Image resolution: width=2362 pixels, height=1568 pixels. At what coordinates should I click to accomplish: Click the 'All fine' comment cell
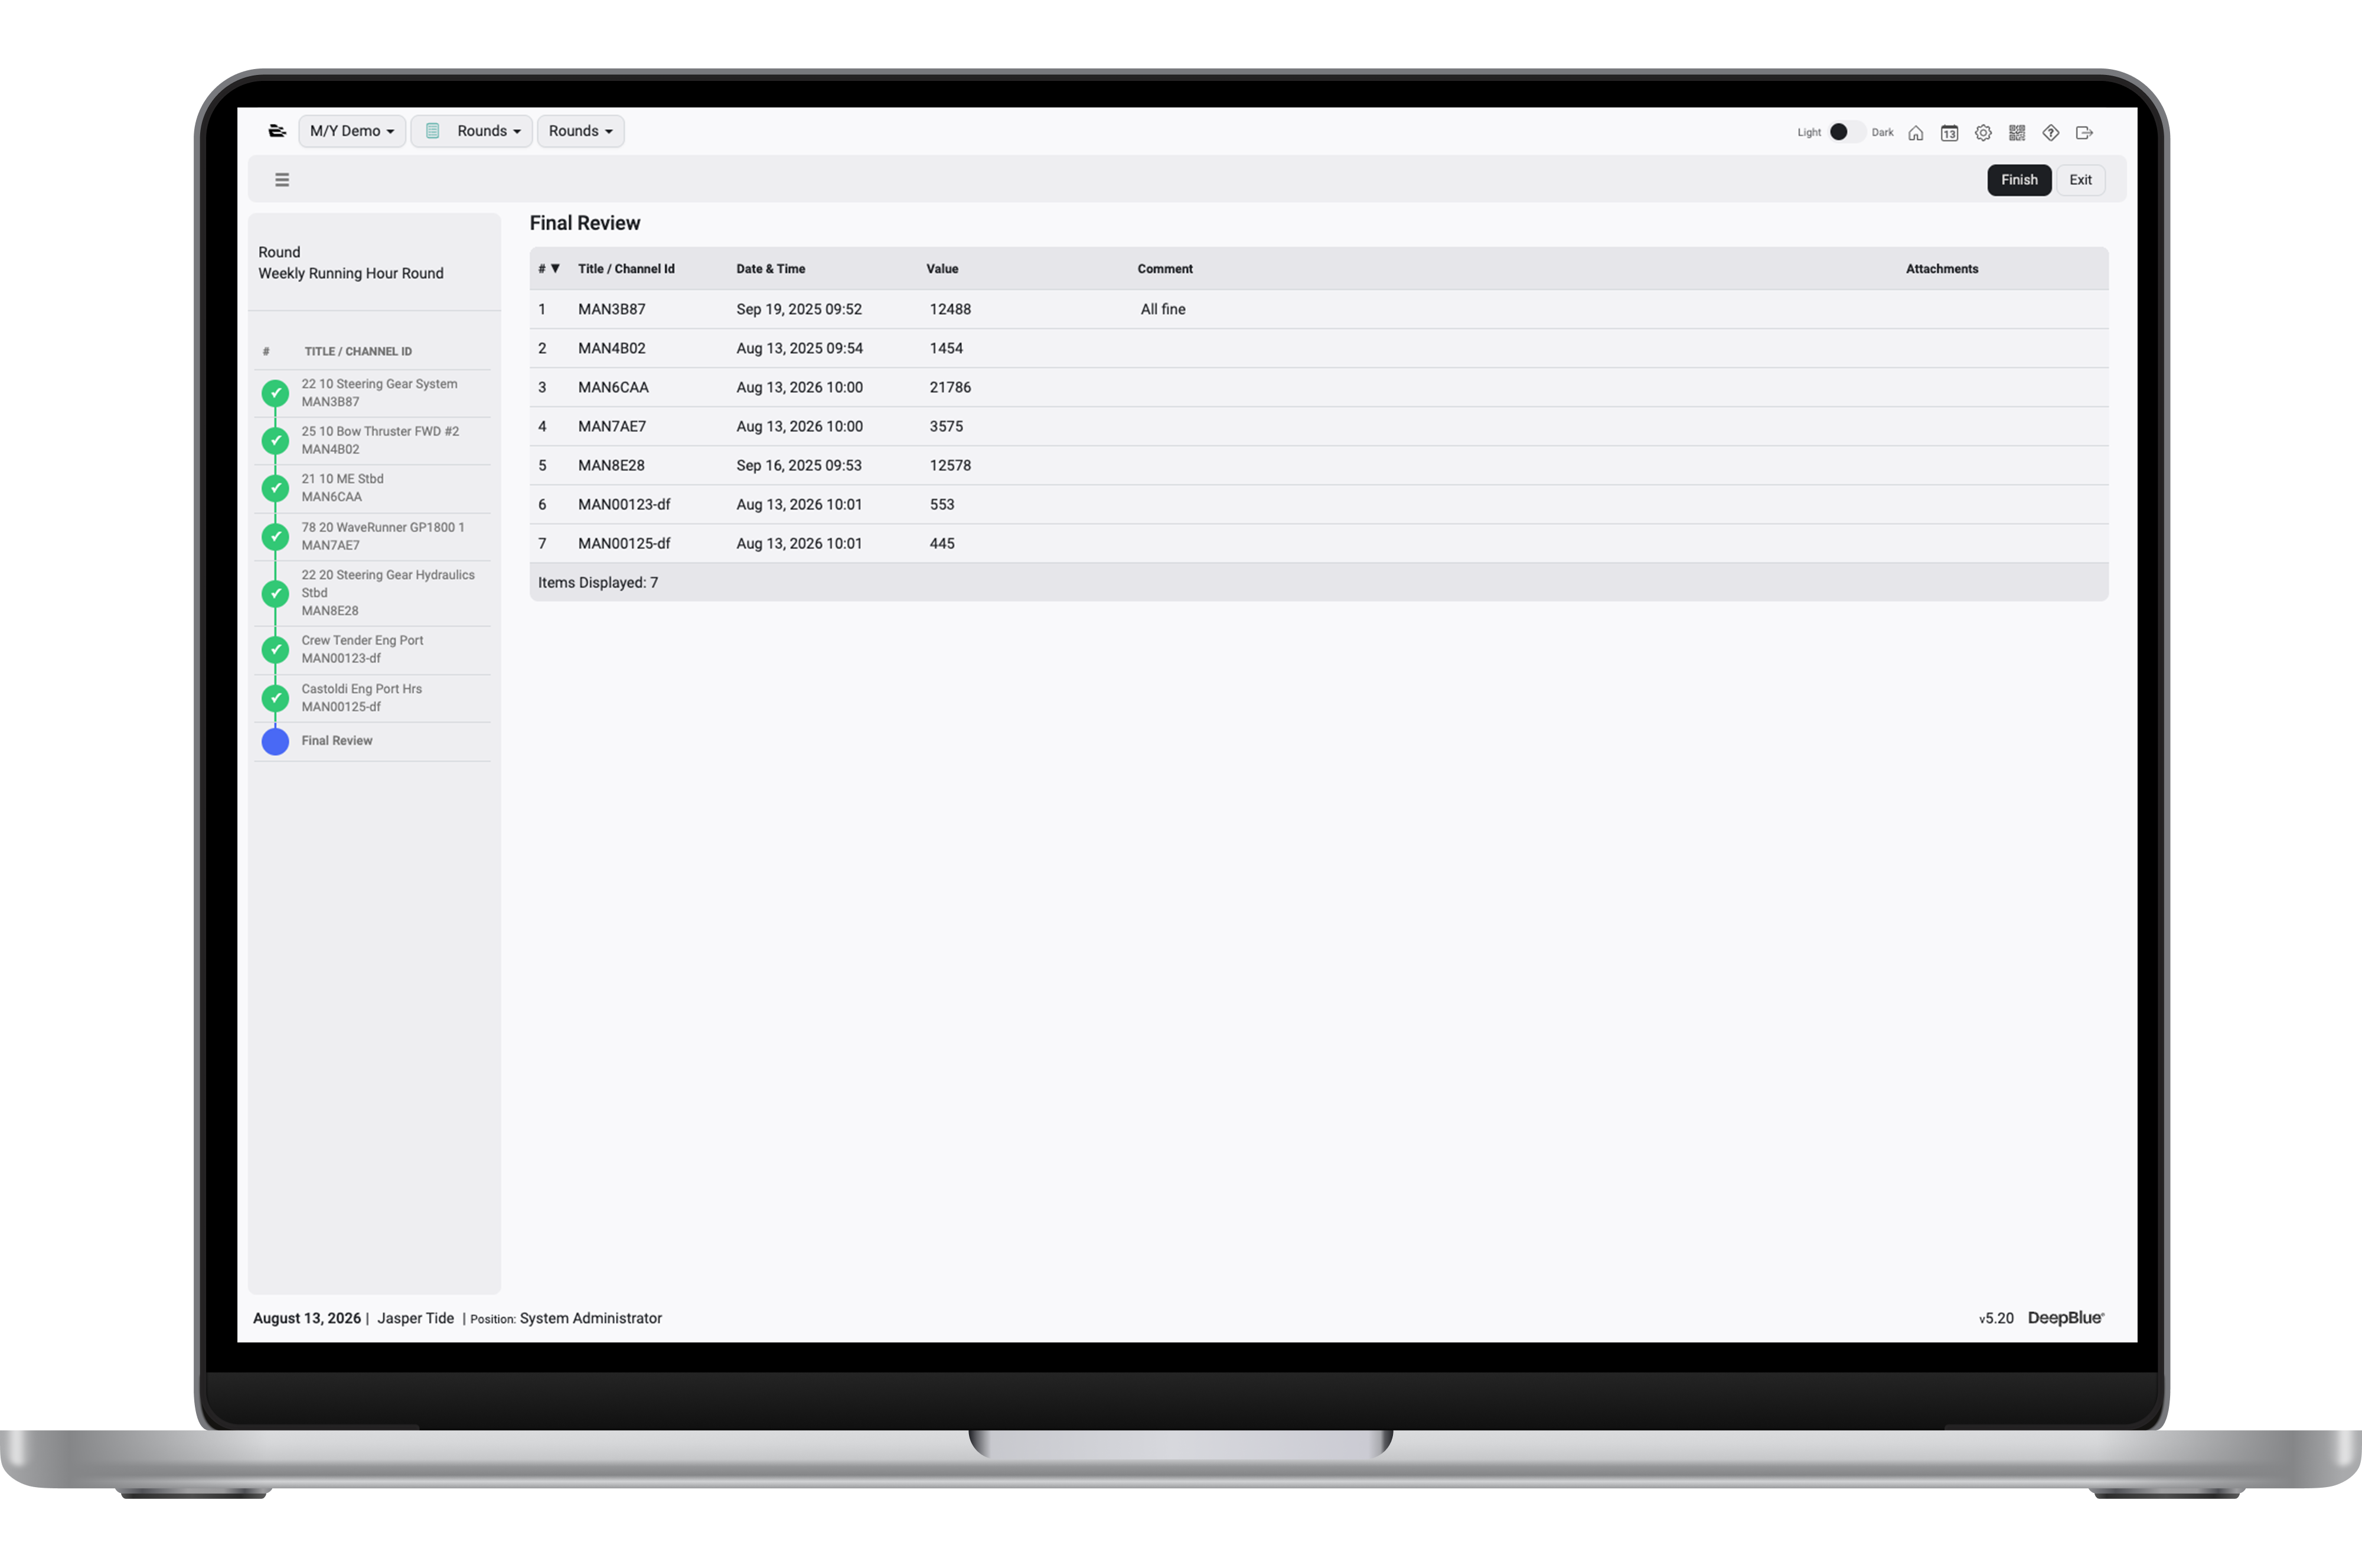pyautogui.click(x=1163, y=310)
